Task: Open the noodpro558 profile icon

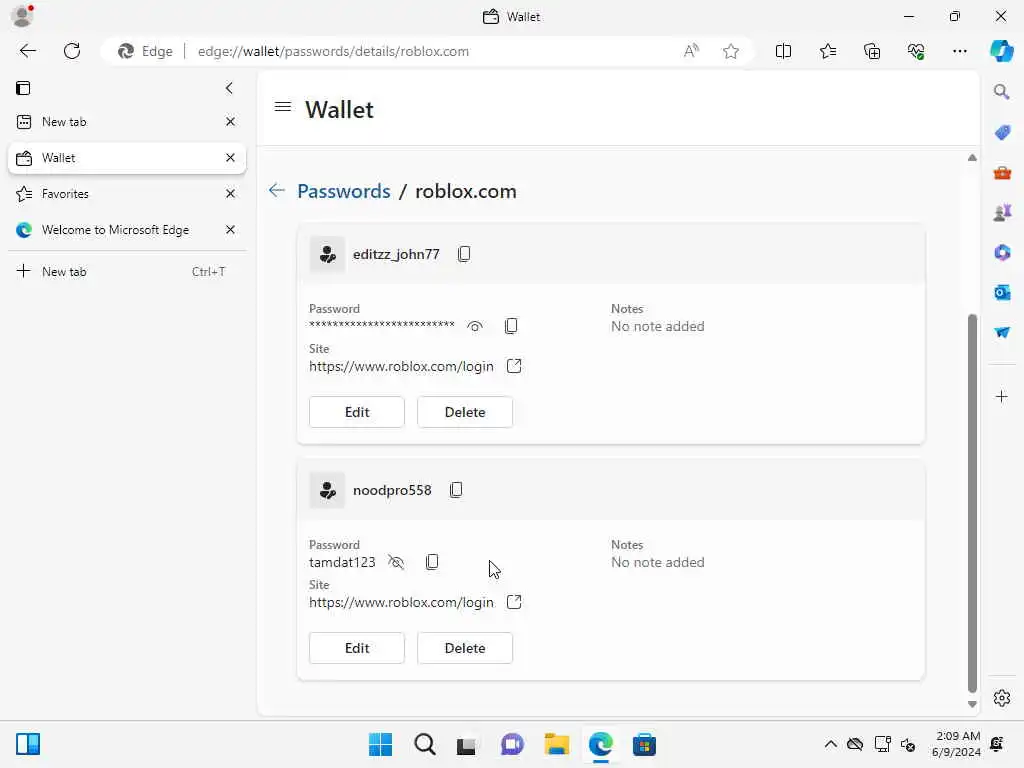Action: pyautogui.click(x=327, y=490)
